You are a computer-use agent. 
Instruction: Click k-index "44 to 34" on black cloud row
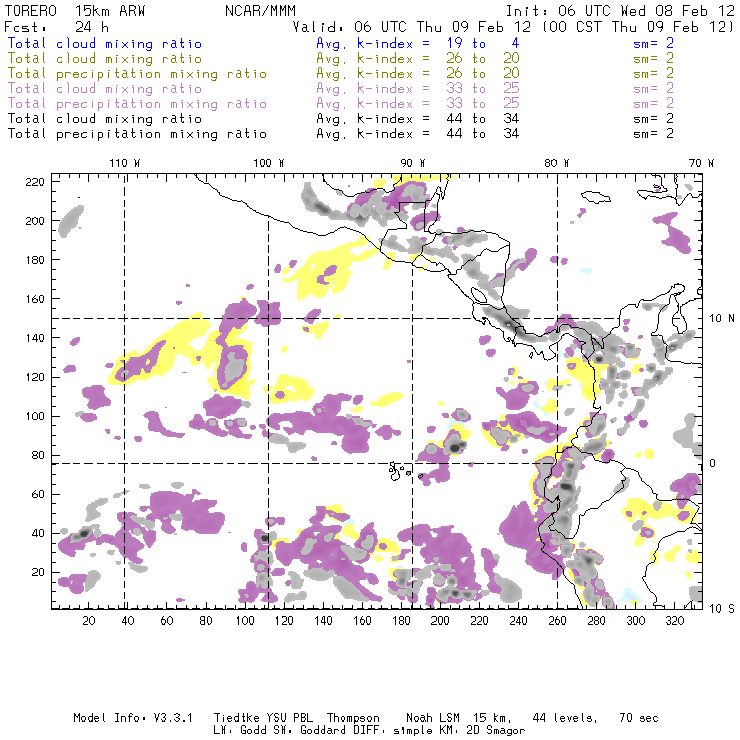483,119
